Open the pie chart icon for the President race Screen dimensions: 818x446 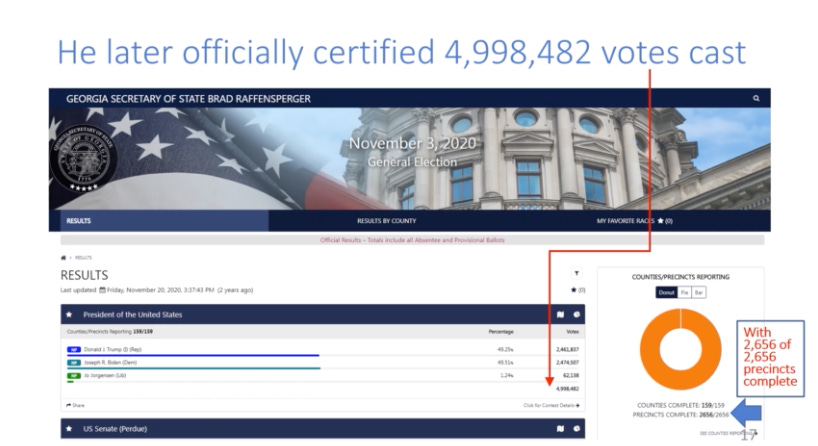coord(576,315)
